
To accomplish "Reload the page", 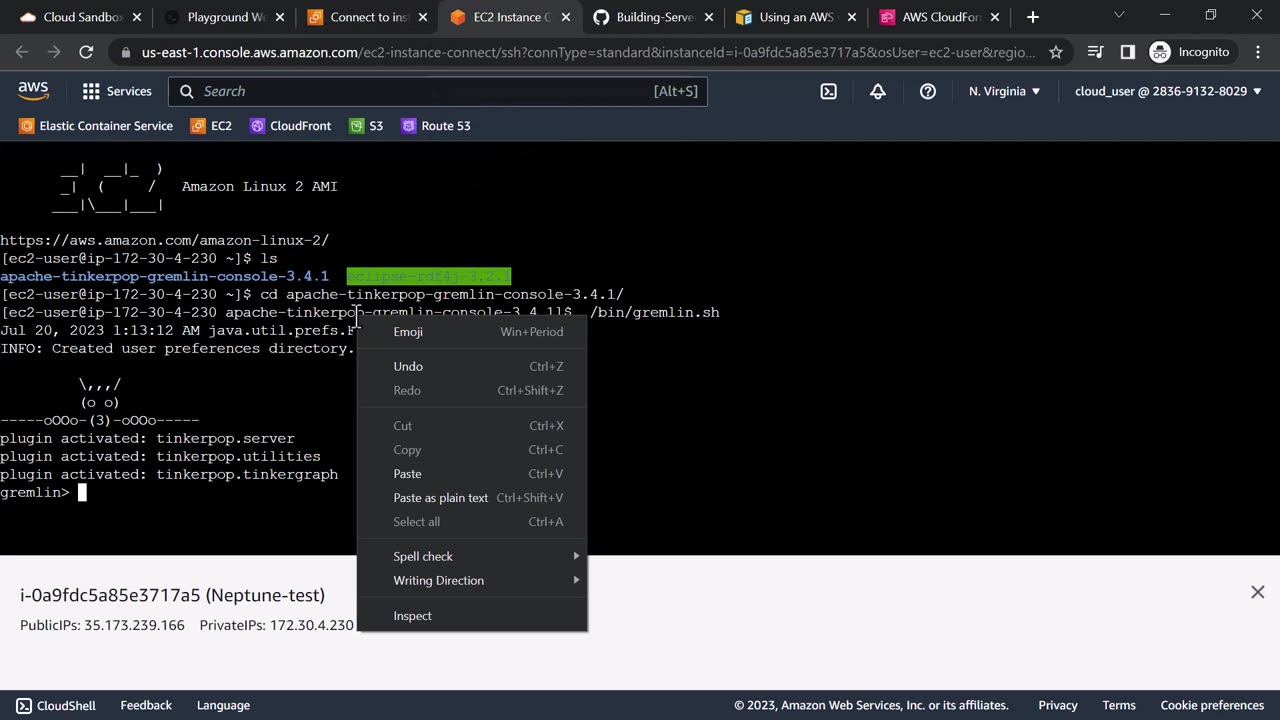I will pos(86,52).
